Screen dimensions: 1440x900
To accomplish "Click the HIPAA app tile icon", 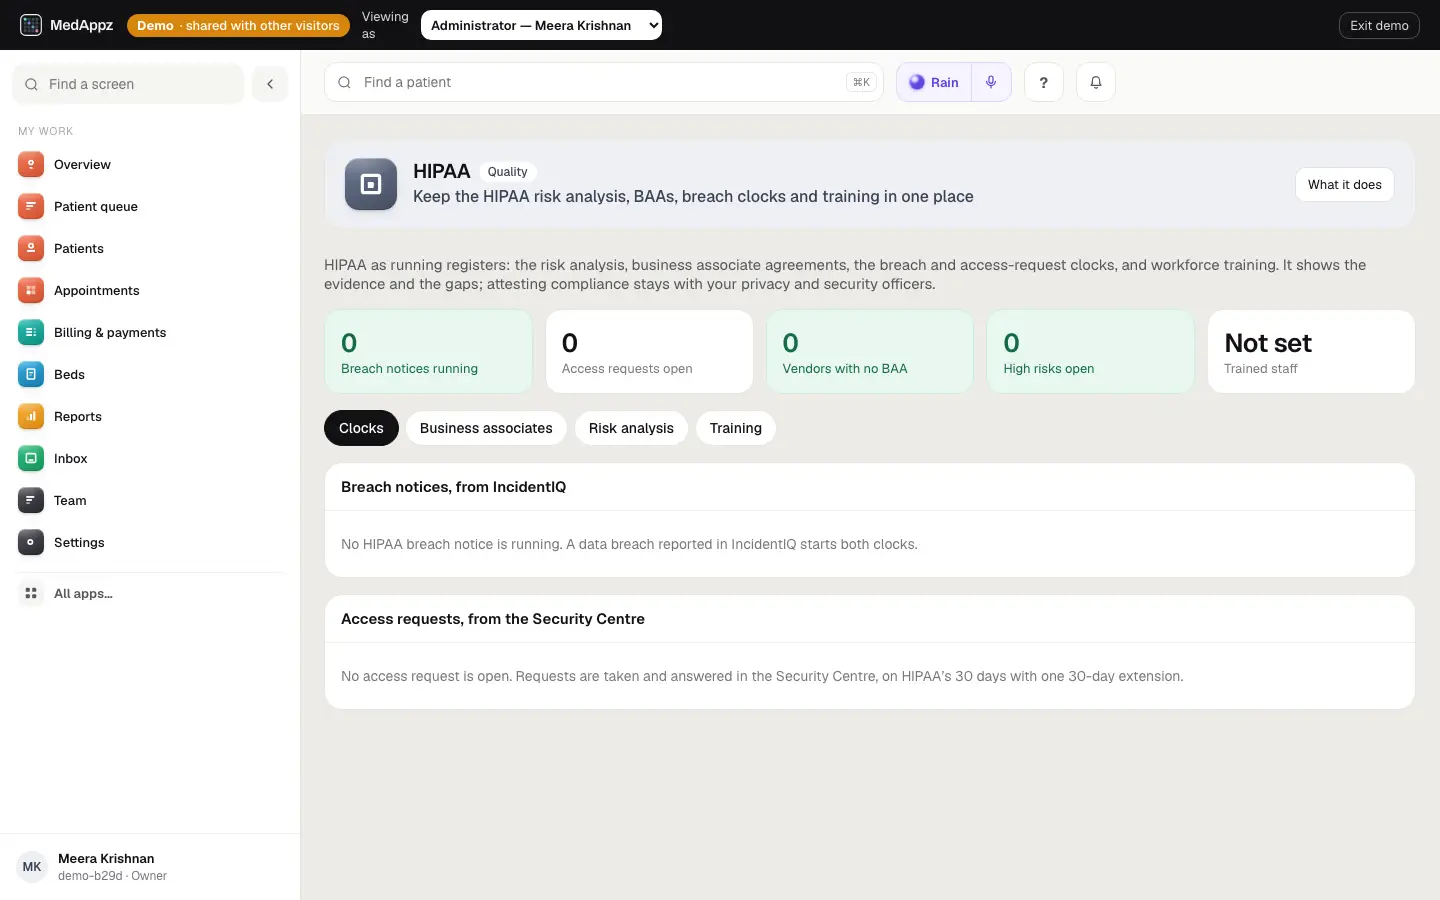I will tap(371, 184).
